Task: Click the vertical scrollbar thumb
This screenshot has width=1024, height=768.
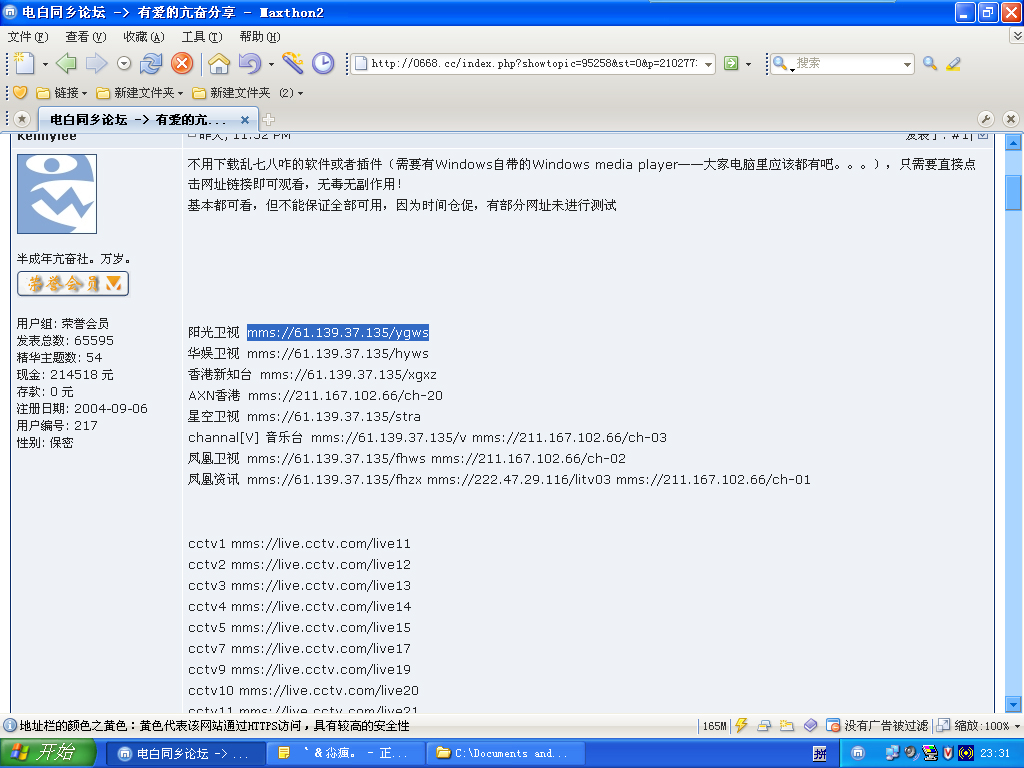Action: pos(1013,192)
